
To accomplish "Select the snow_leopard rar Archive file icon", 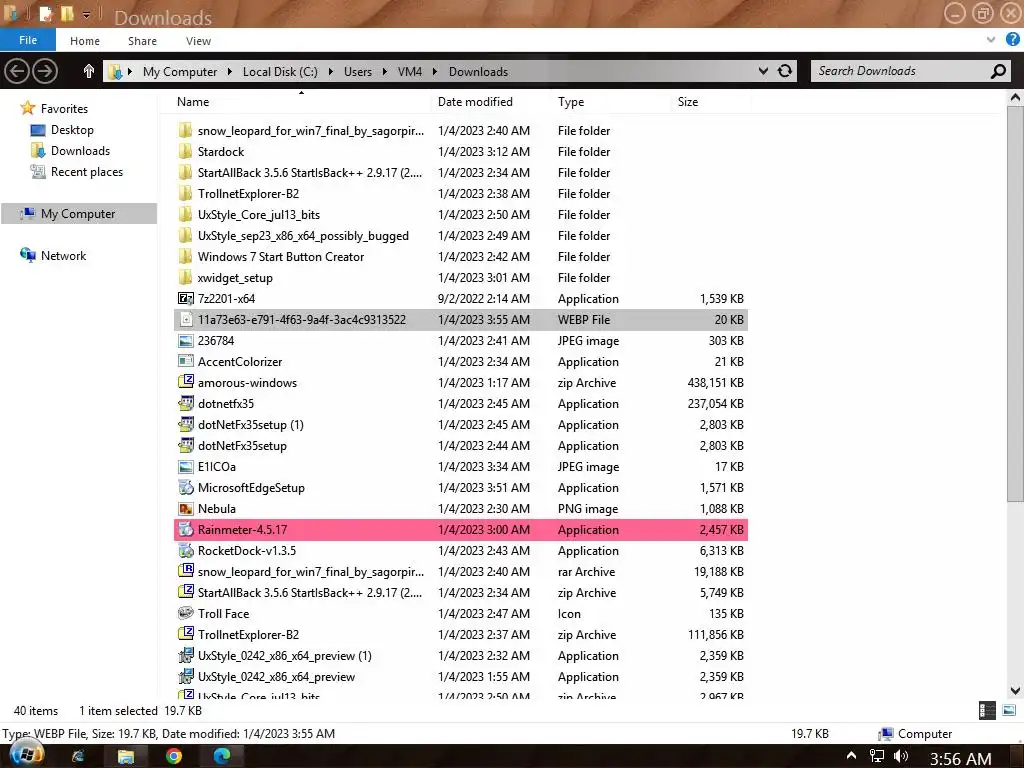I will click(x=185, y=571).
